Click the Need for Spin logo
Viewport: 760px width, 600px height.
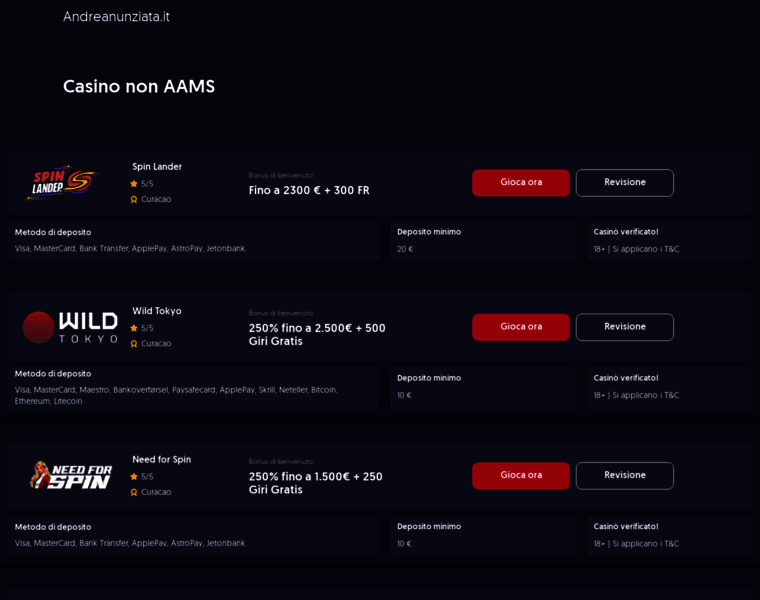tap(70, 475)
